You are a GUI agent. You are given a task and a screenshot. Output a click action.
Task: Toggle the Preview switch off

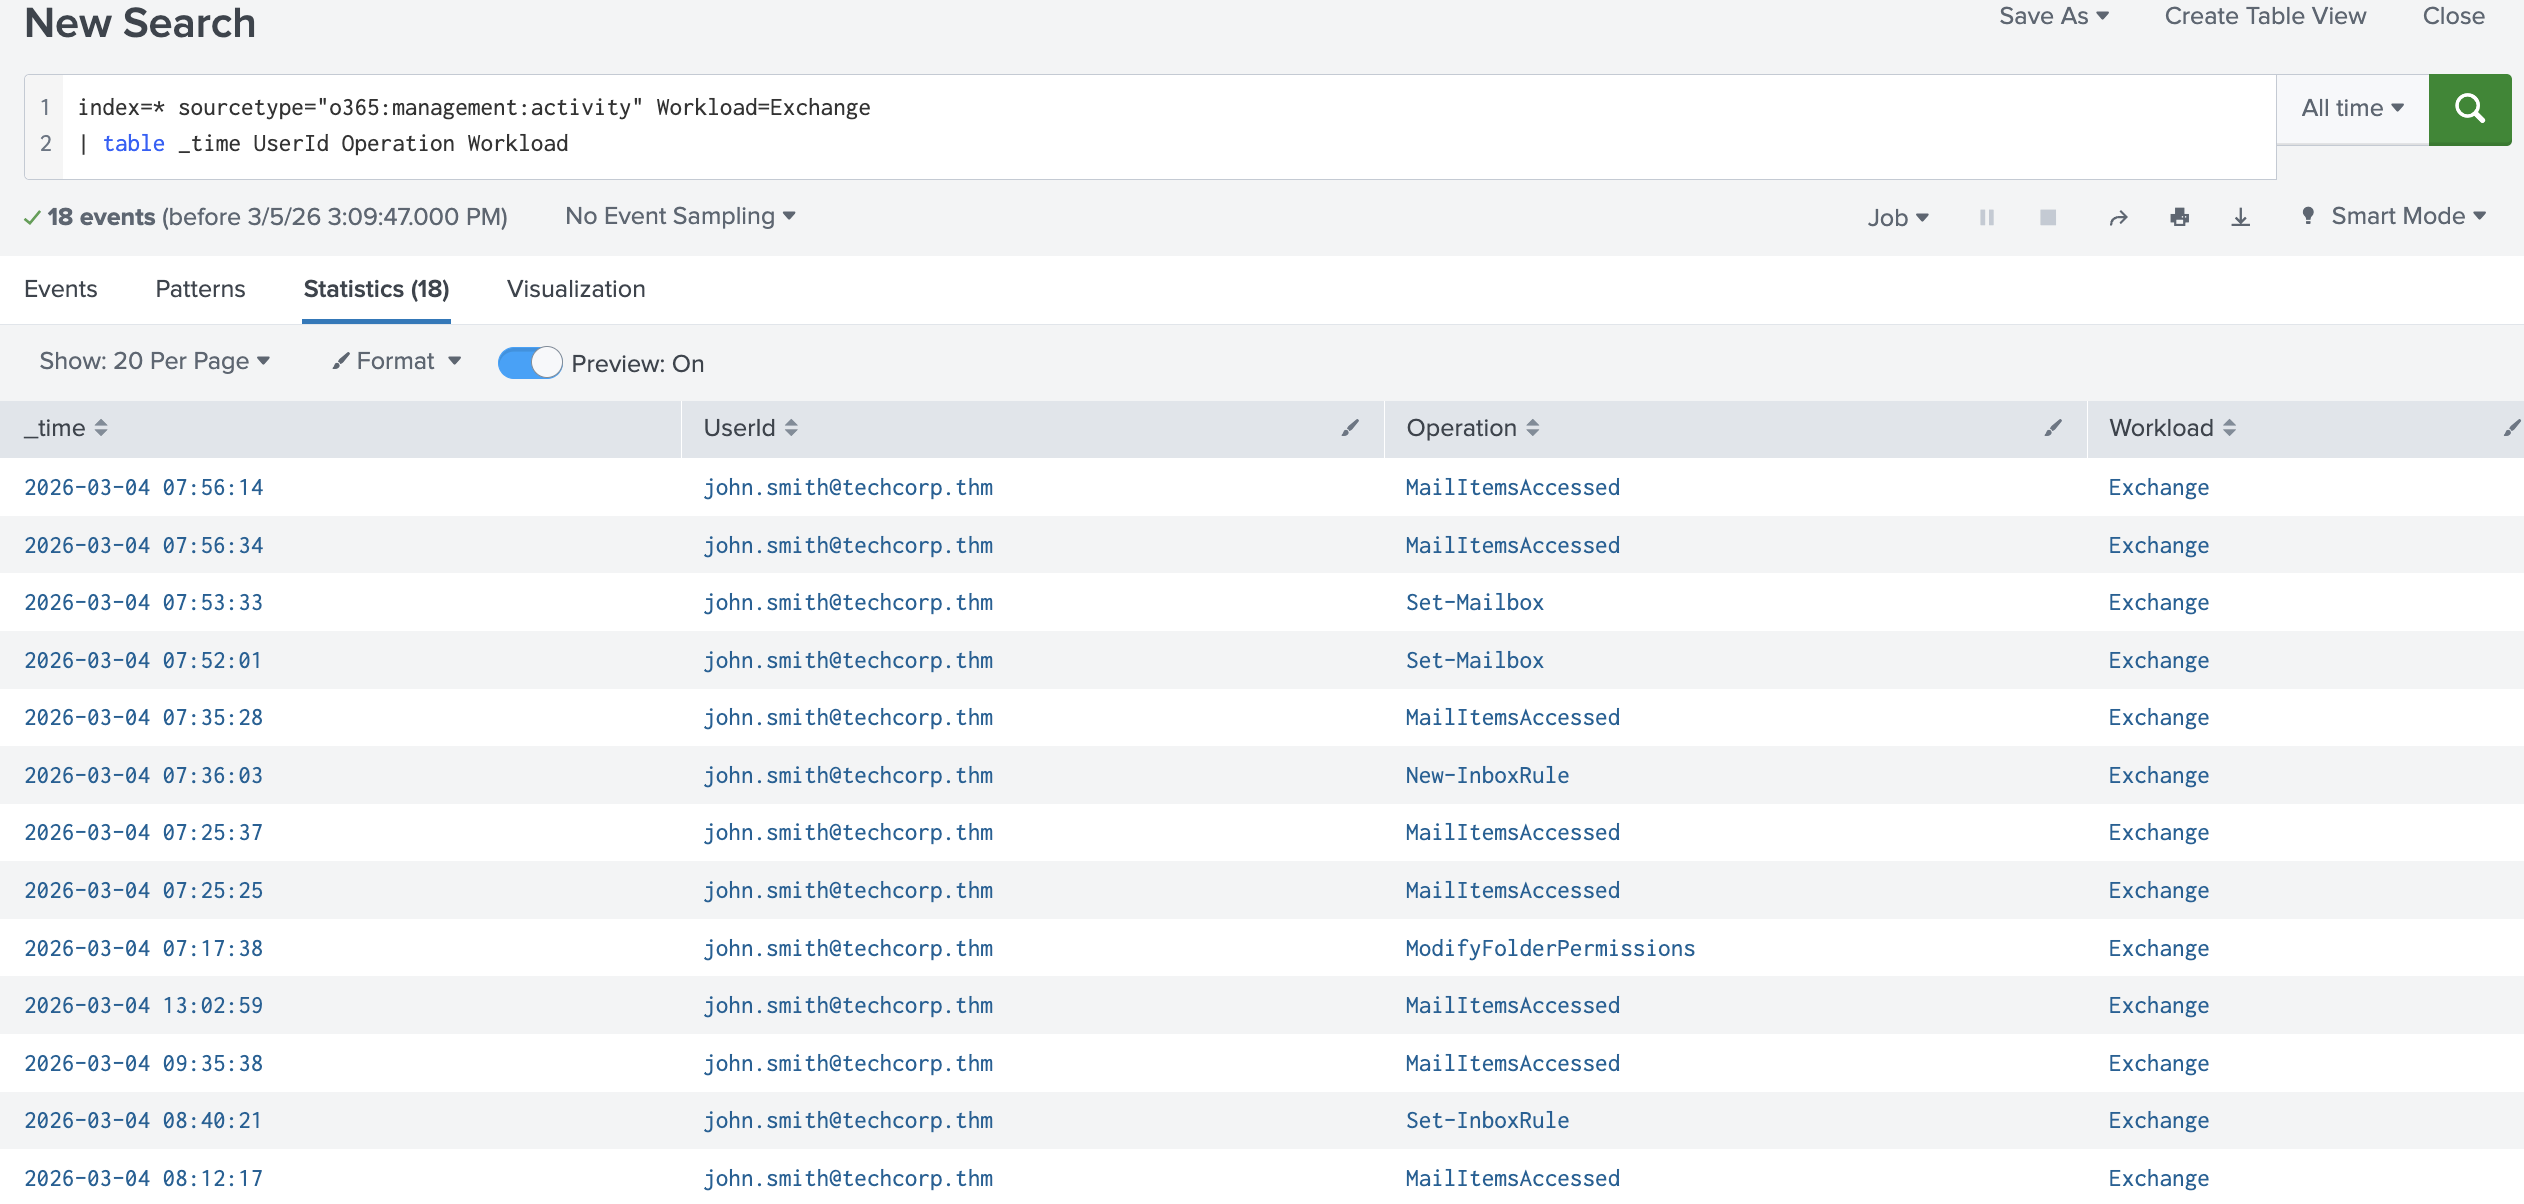click(x=530, y=363)
